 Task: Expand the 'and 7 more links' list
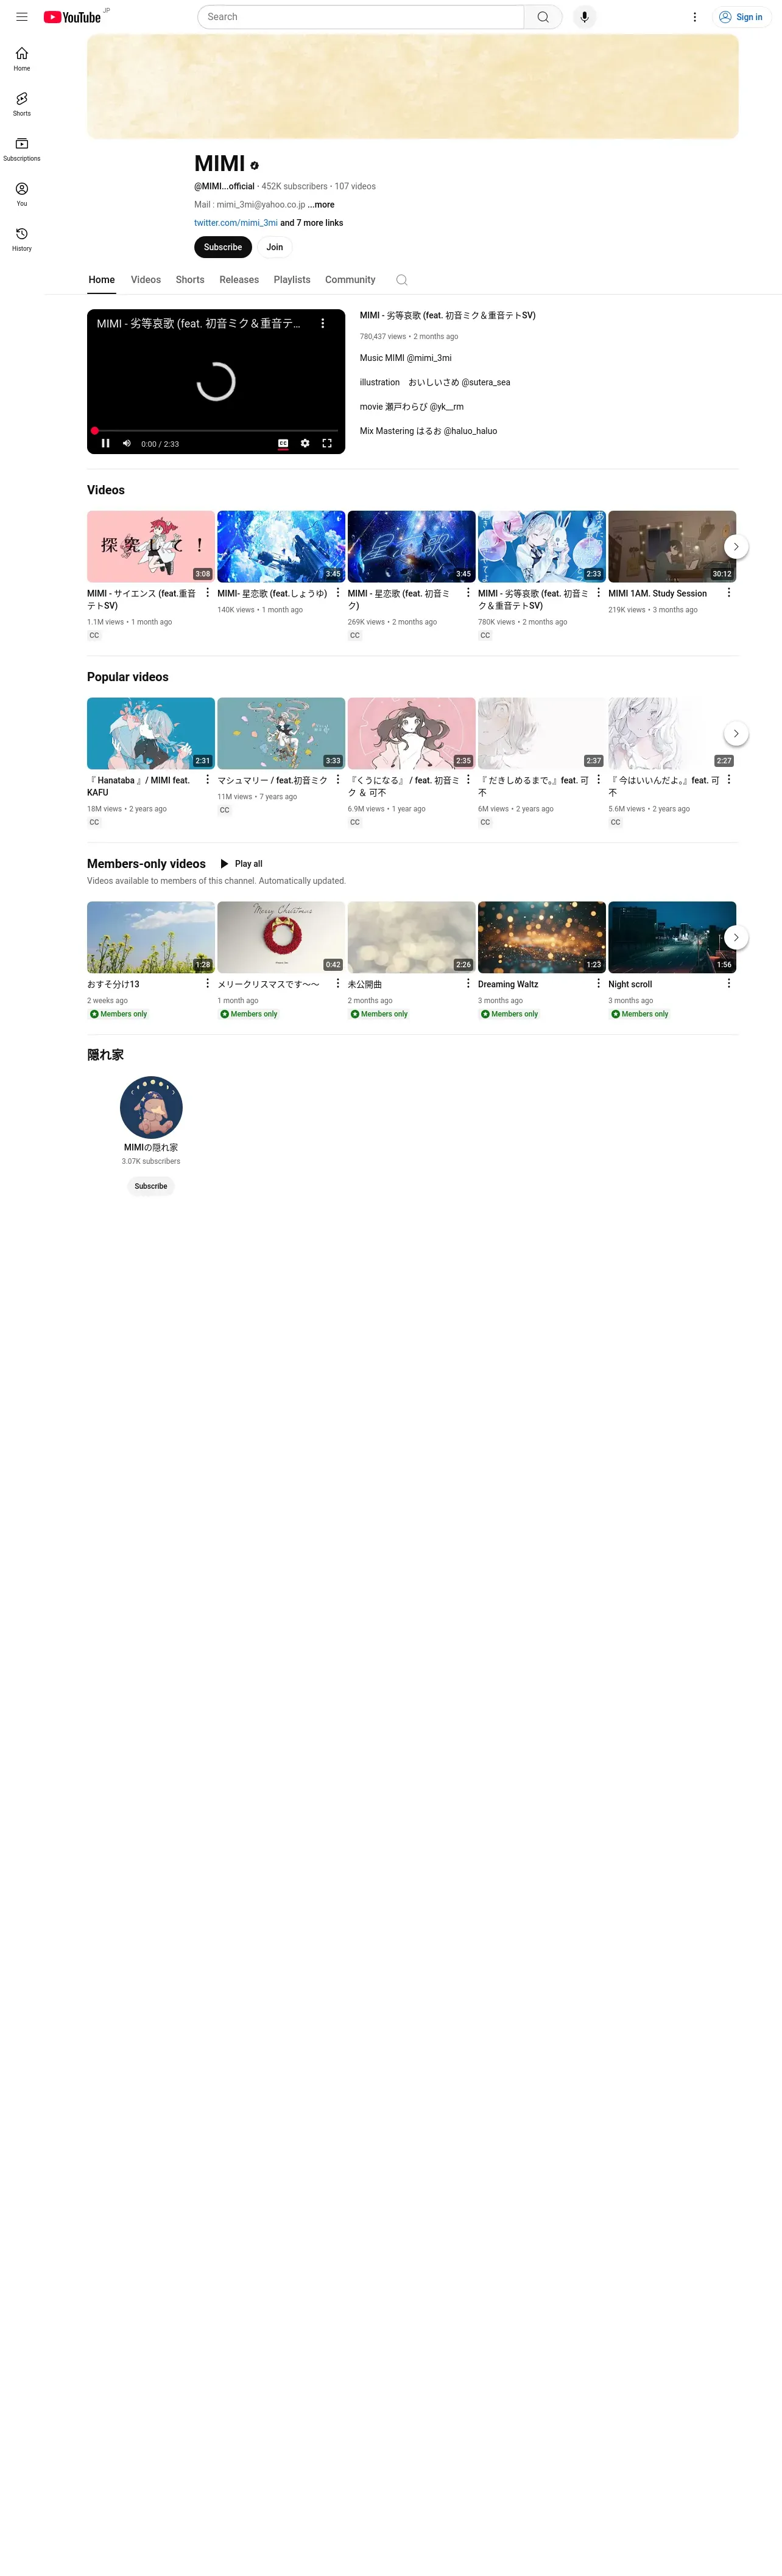pos(311,223)
